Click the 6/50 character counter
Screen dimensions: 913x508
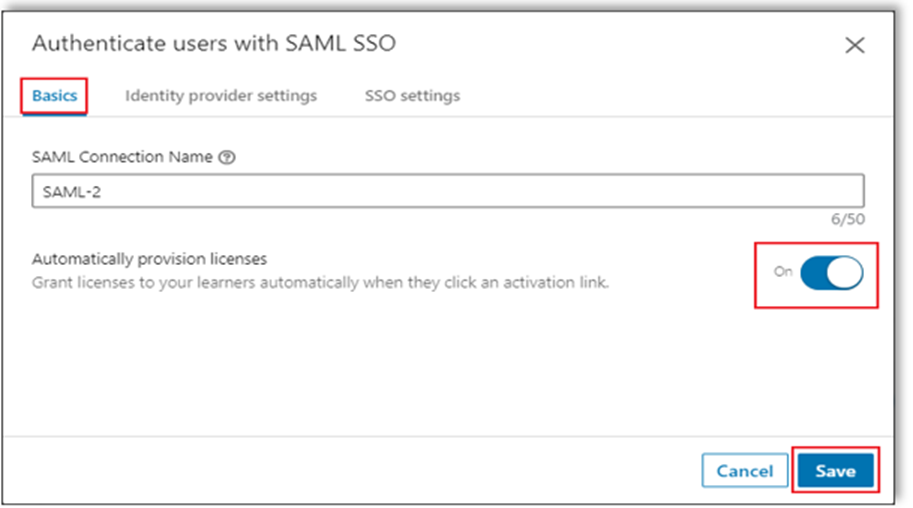[848, 219]
